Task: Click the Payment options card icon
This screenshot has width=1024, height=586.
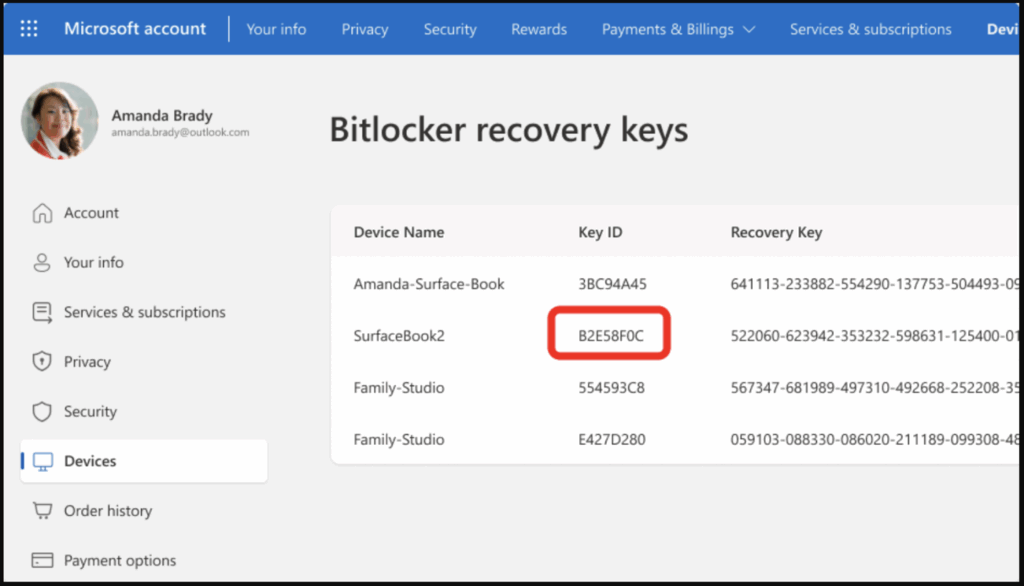Action: click(43, 560)
